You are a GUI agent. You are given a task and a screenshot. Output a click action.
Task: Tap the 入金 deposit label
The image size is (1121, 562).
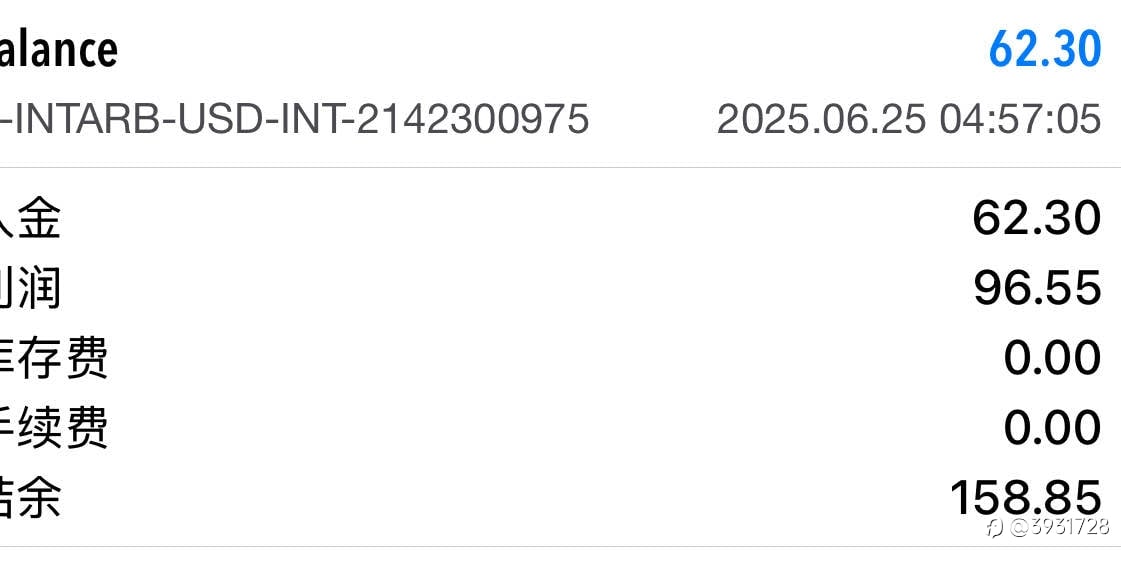[x=30, y=218]
